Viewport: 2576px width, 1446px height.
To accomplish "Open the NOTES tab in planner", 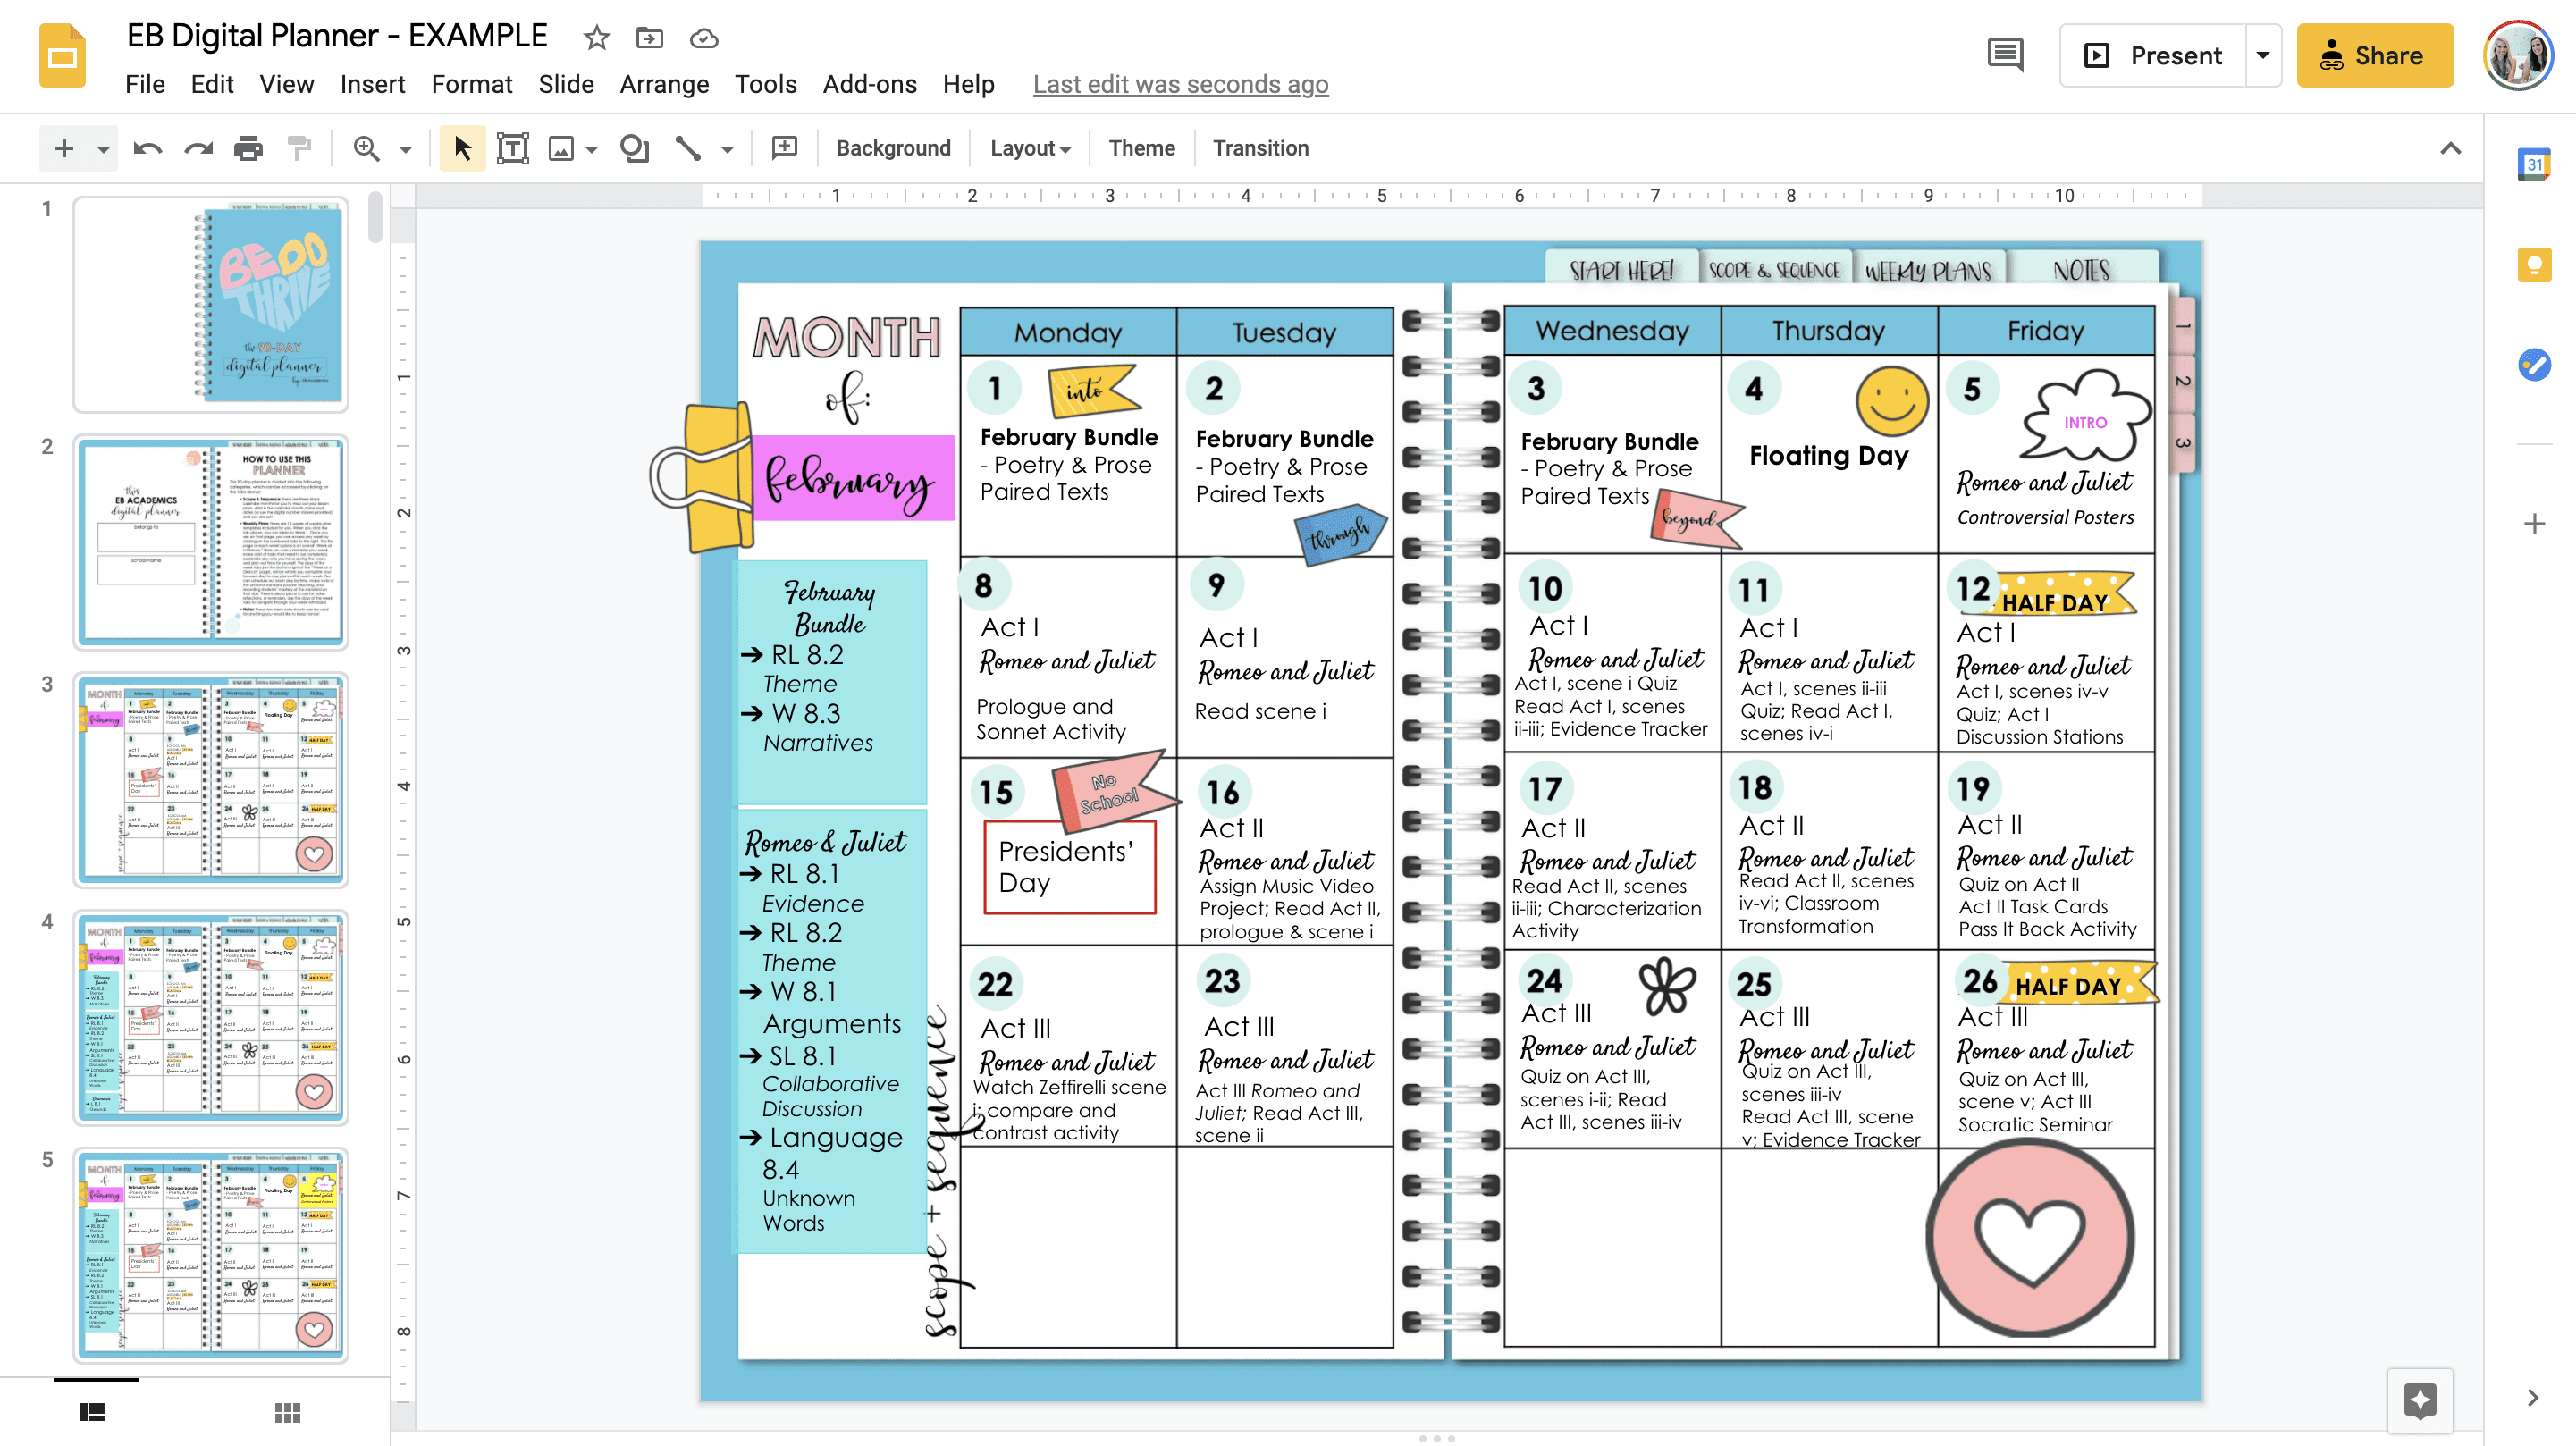I will (x=2079, y=269).
